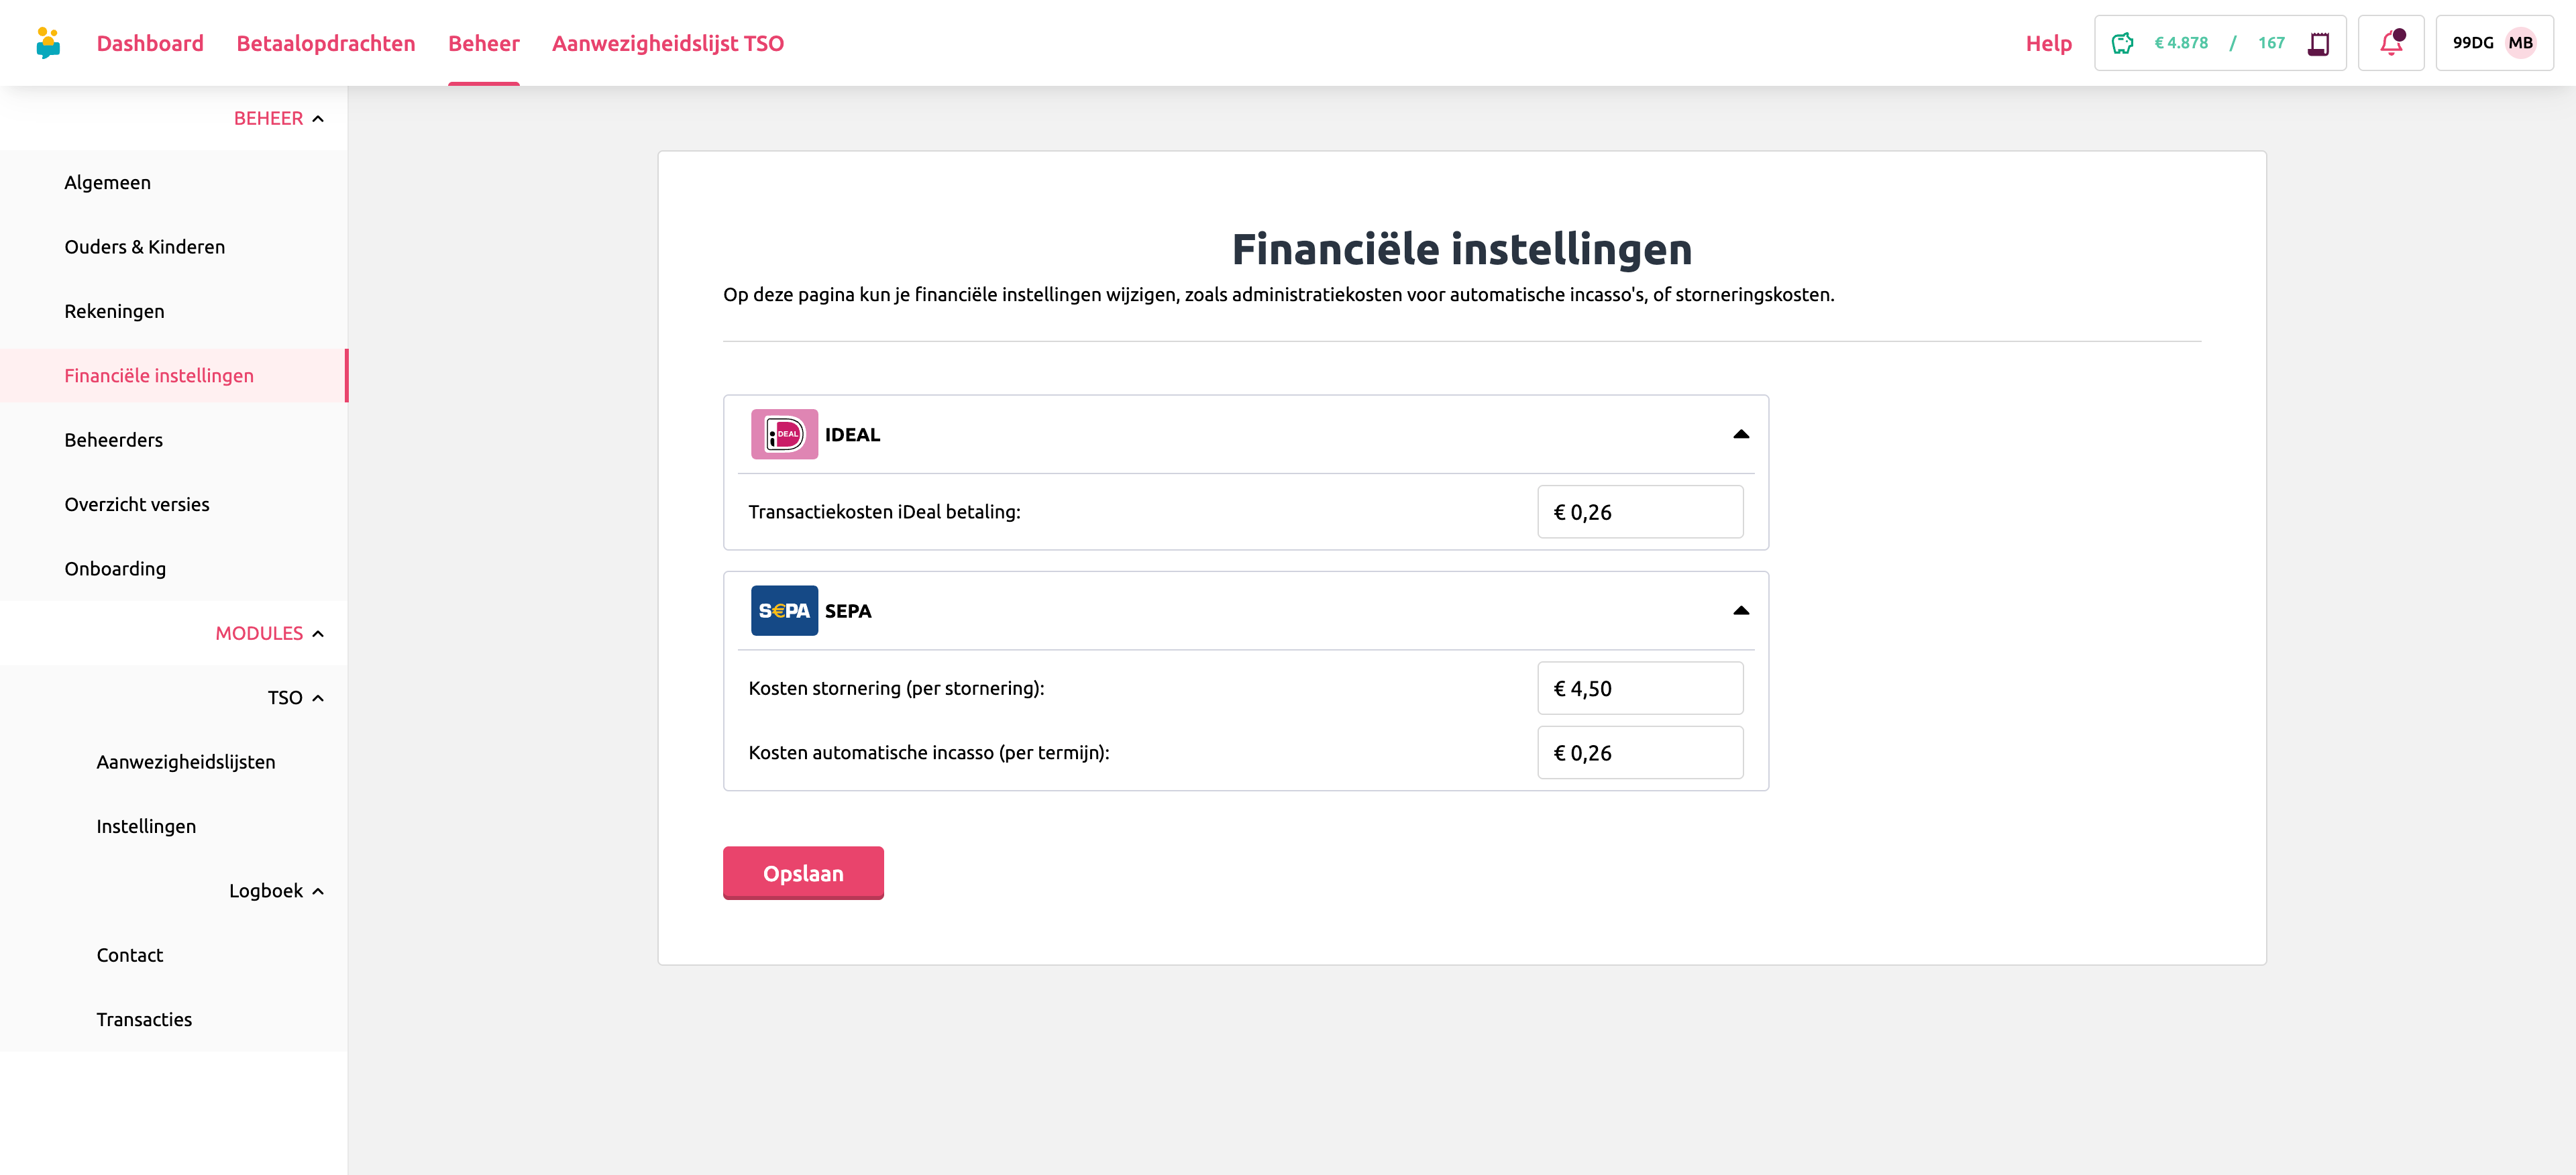Image resolution: width=2576 pixels, height=1175 pixels.
Task: Click the Kosten stornering amount field
Action: click(1640, 688)
